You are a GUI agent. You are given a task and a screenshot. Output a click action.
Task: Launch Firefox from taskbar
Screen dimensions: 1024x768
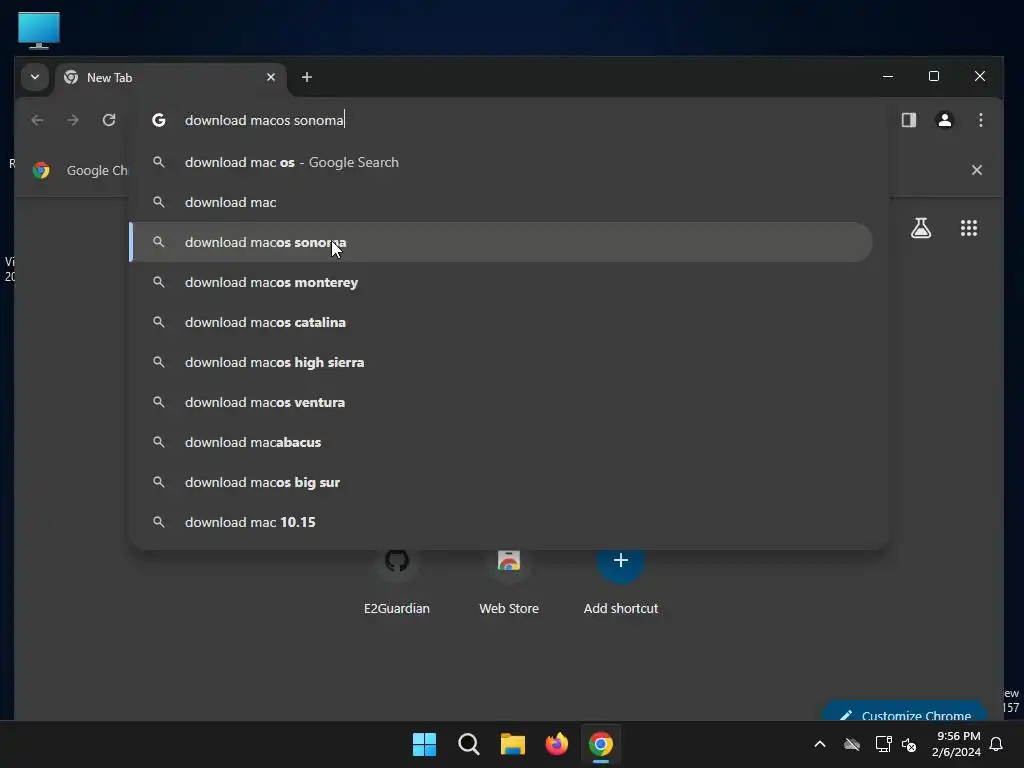pos(556,744)
